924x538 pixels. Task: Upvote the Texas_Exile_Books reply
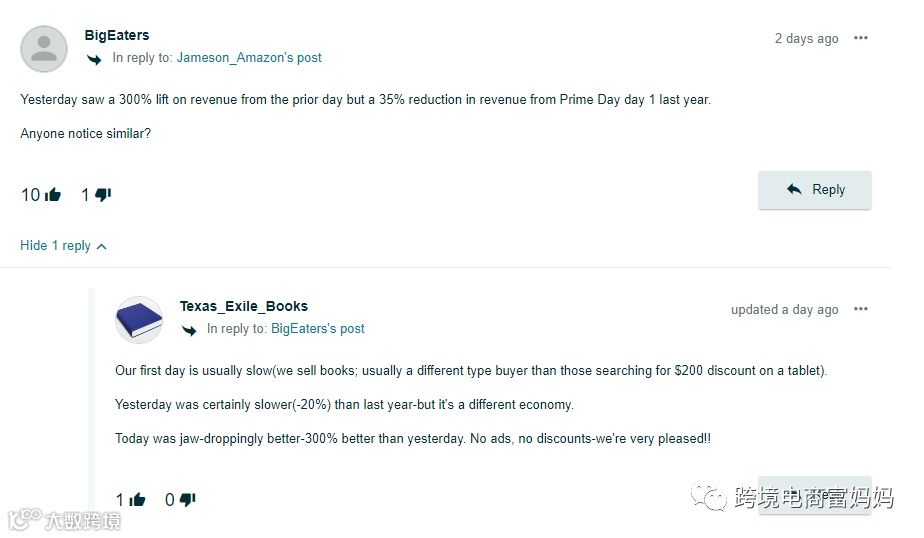point(137,499)
